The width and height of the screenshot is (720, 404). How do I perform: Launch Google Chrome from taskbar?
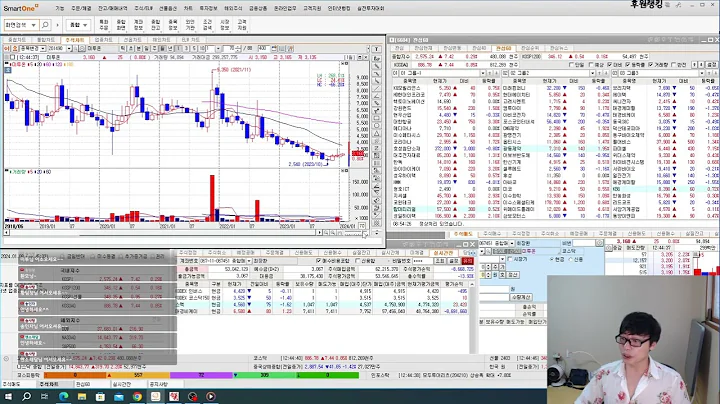(x=137, y=396)
